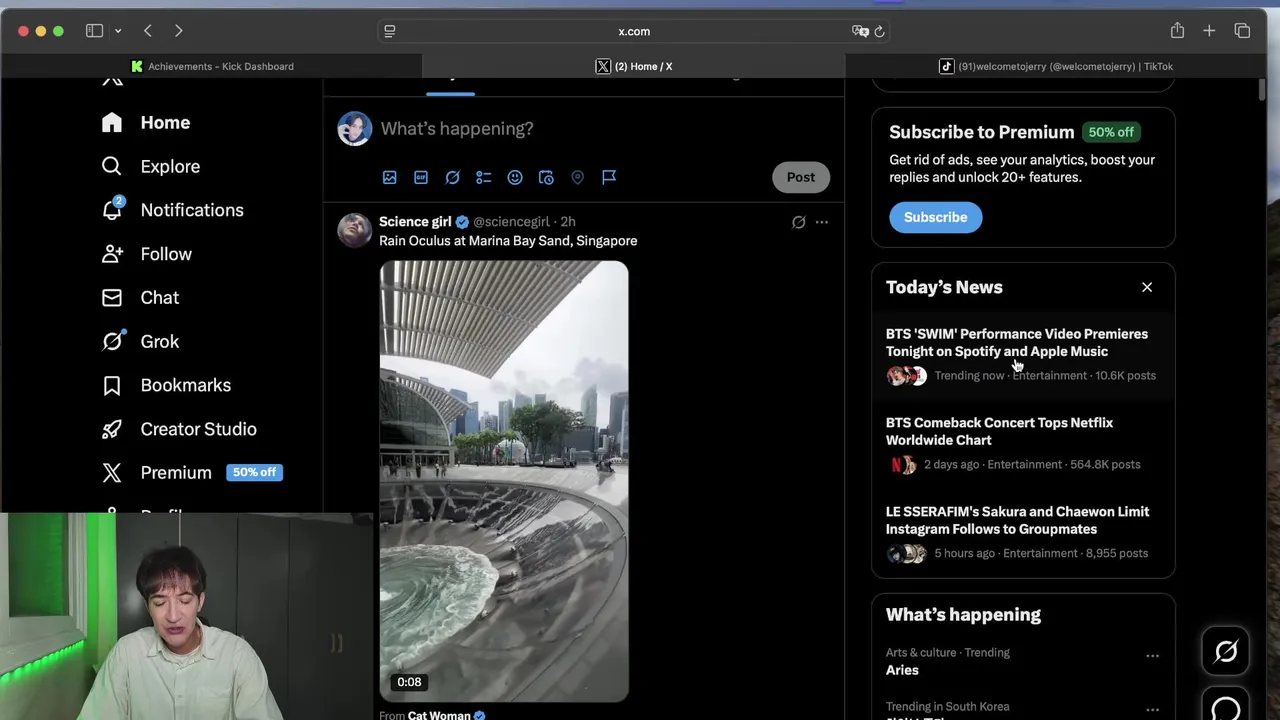This screenshot has width=1280, height=720.
Task: Switch to the welcometojerry TikTok tab
Action: click(1056, 66)
